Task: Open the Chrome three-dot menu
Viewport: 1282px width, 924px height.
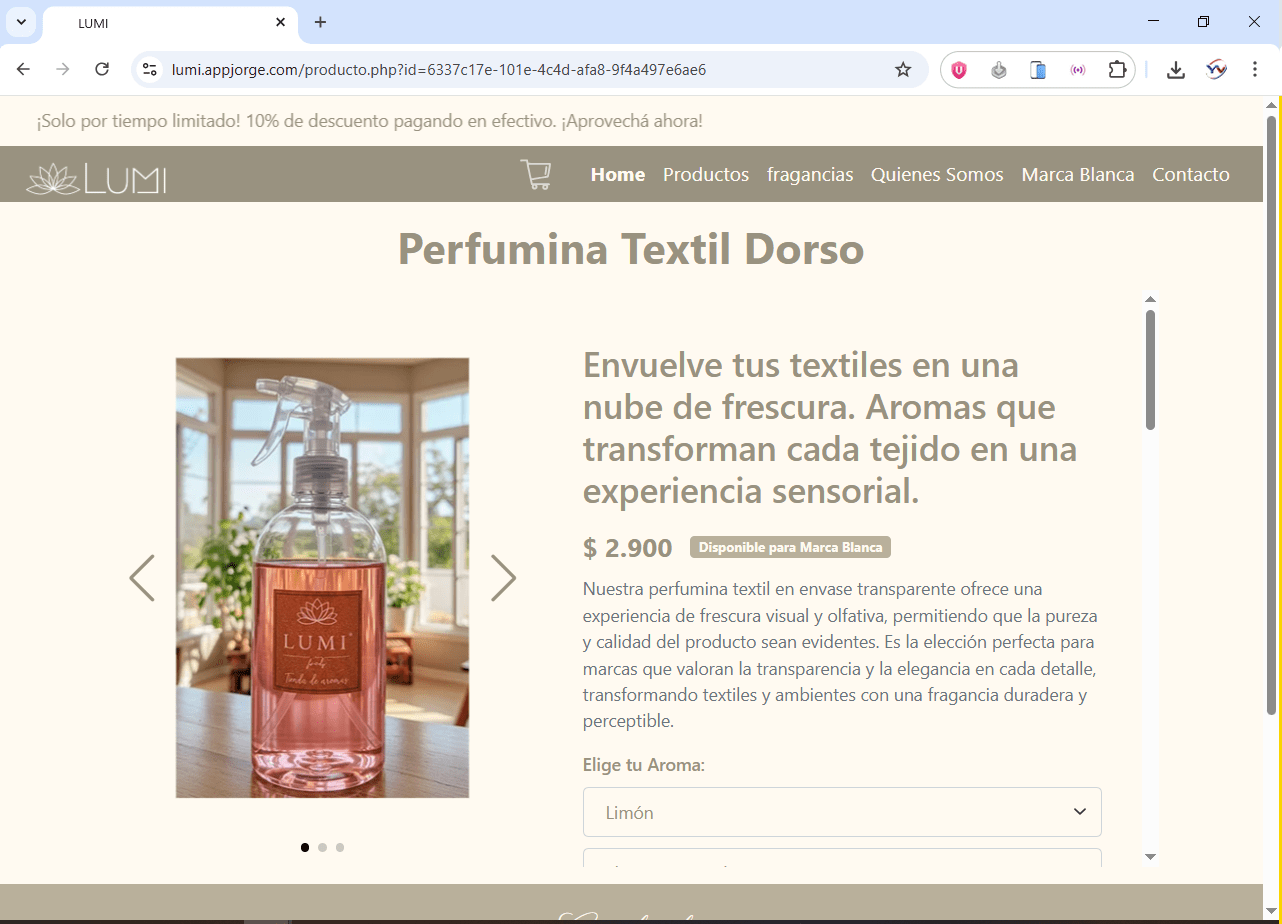Action: [1255, 69]
